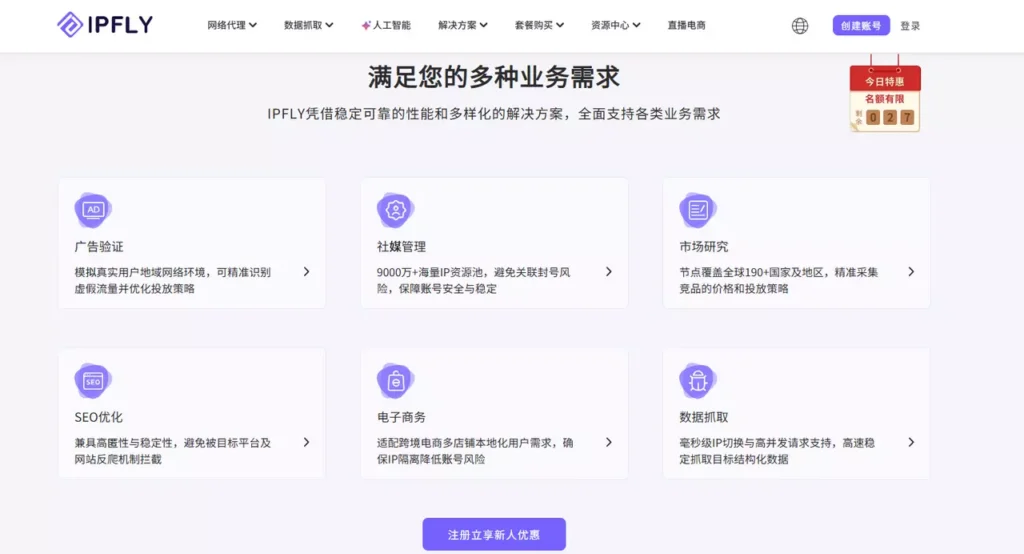The height and width of the screenshot is (554, 1024).
Task: Open the 电子商务 card title
Action: (401, 417)
